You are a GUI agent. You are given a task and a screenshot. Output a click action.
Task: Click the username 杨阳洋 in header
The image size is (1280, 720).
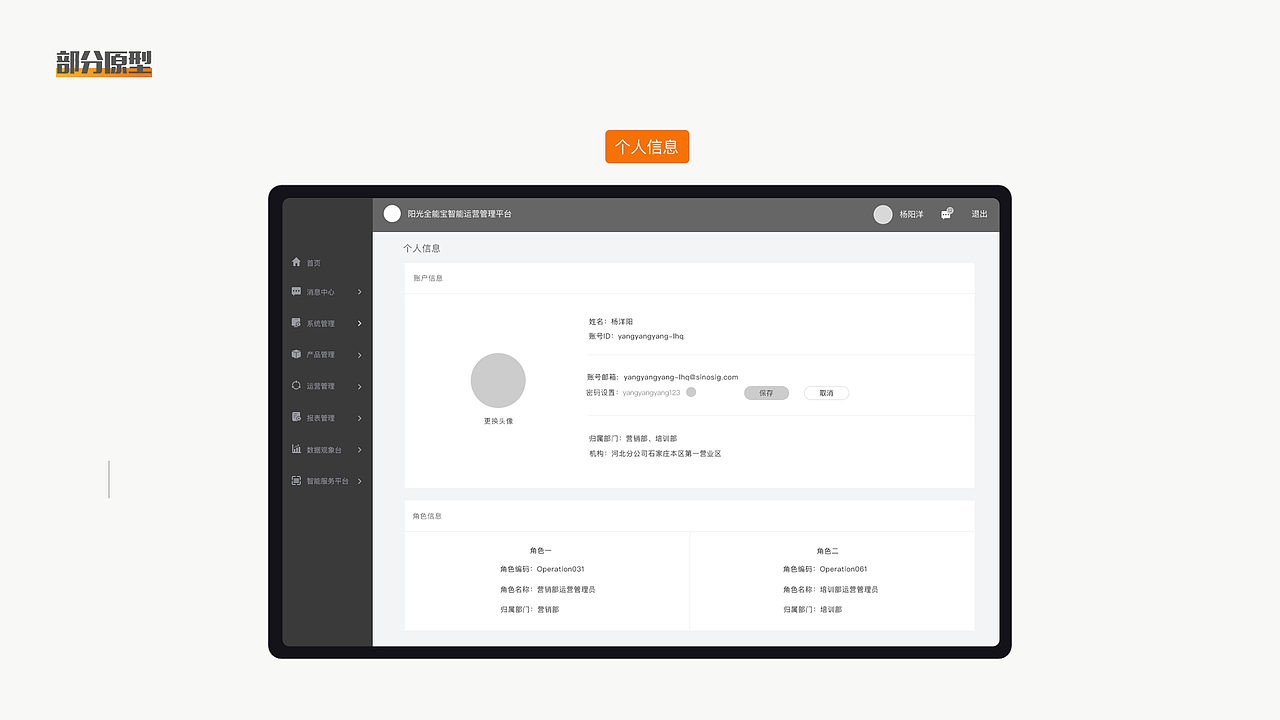[911, 214]
